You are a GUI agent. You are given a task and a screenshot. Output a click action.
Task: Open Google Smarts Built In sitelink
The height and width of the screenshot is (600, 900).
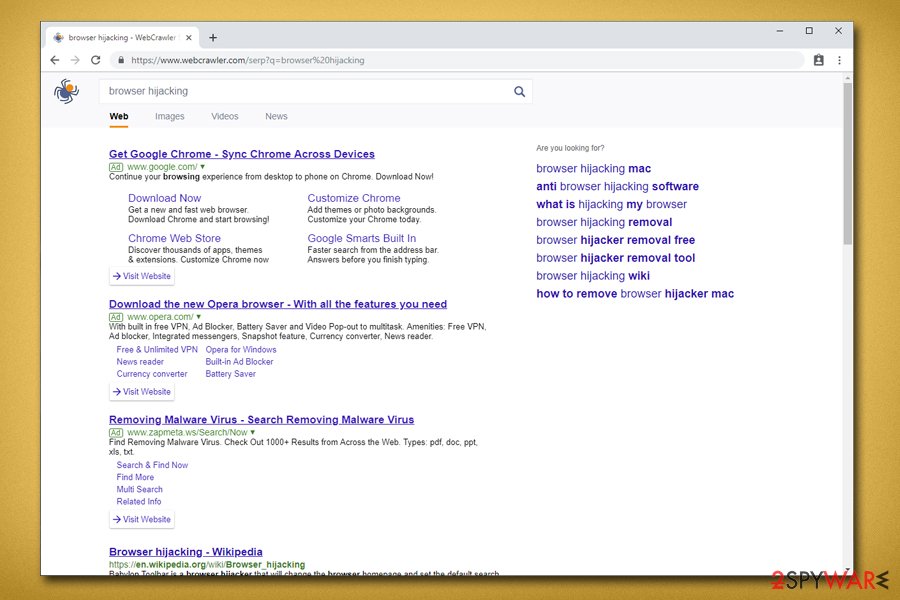[362, 238]
